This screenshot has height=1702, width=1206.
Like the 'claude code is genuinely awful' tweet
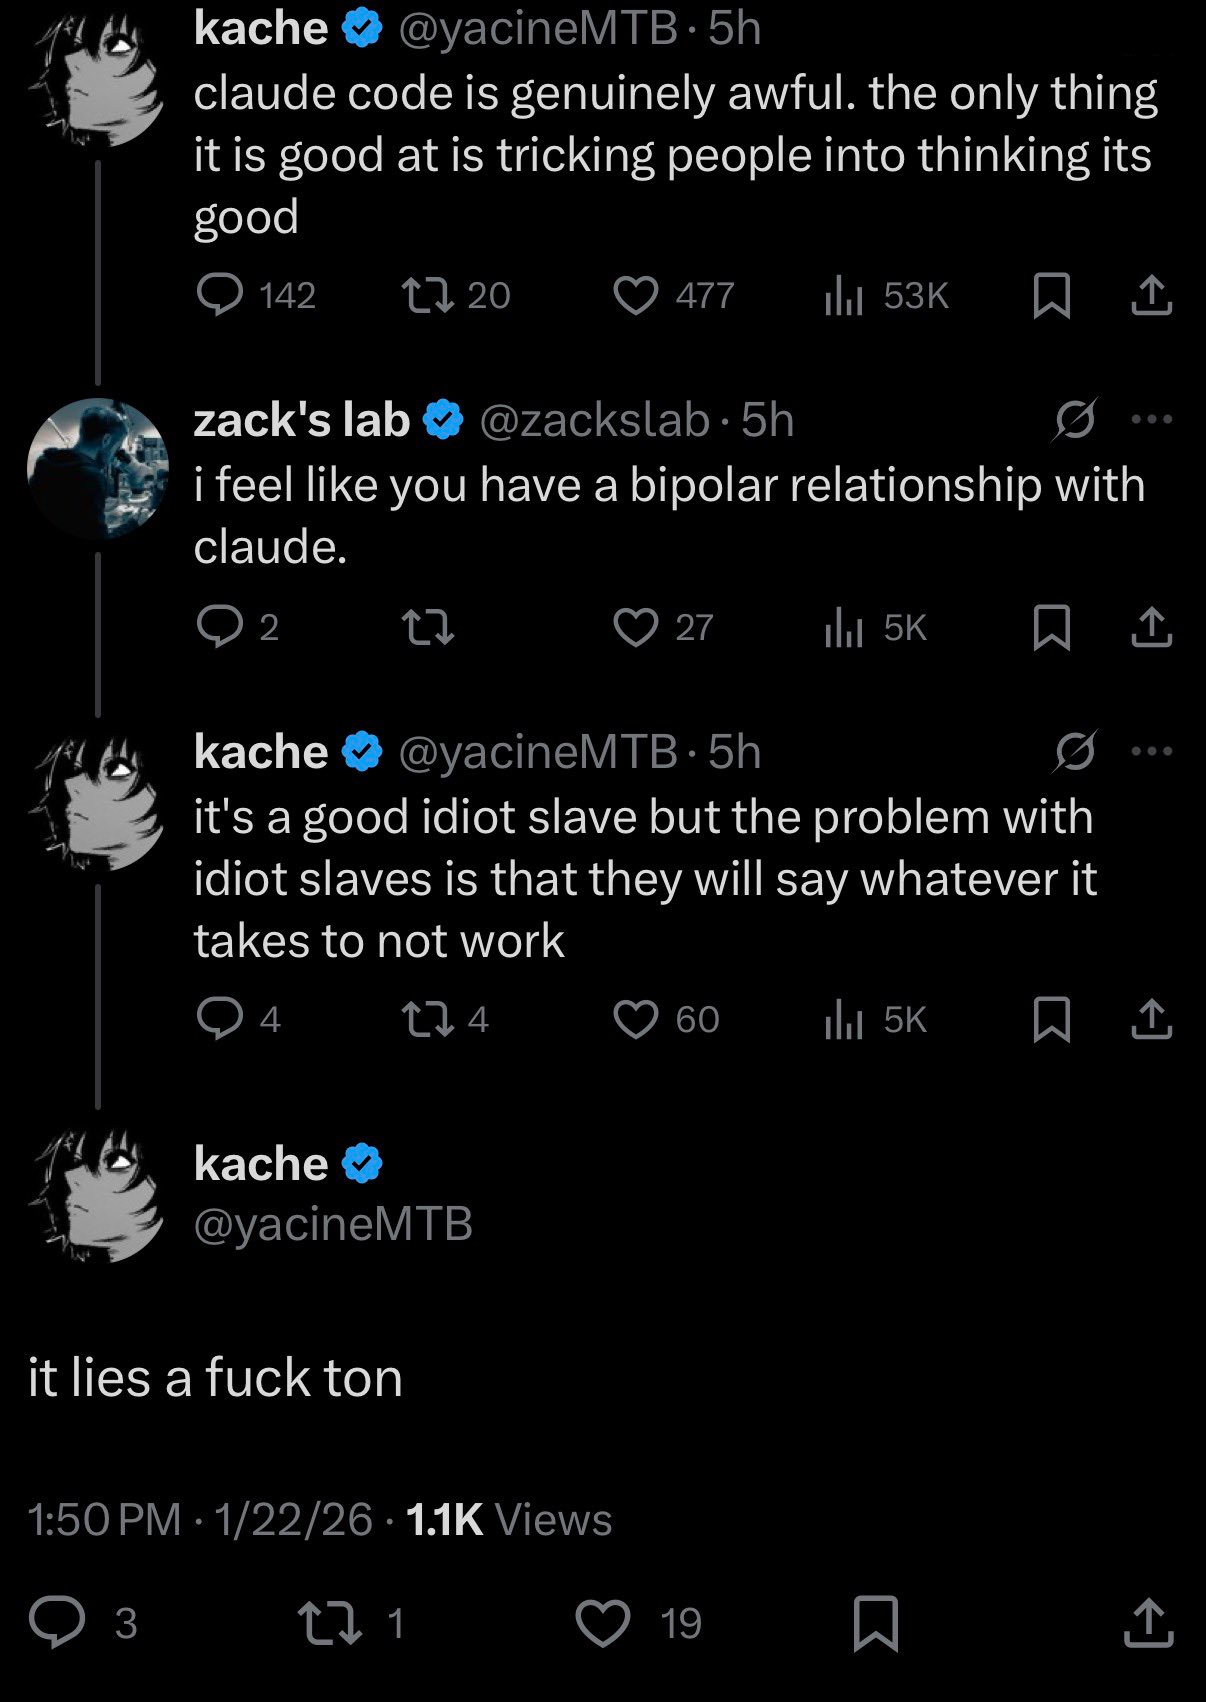(636, 296)
